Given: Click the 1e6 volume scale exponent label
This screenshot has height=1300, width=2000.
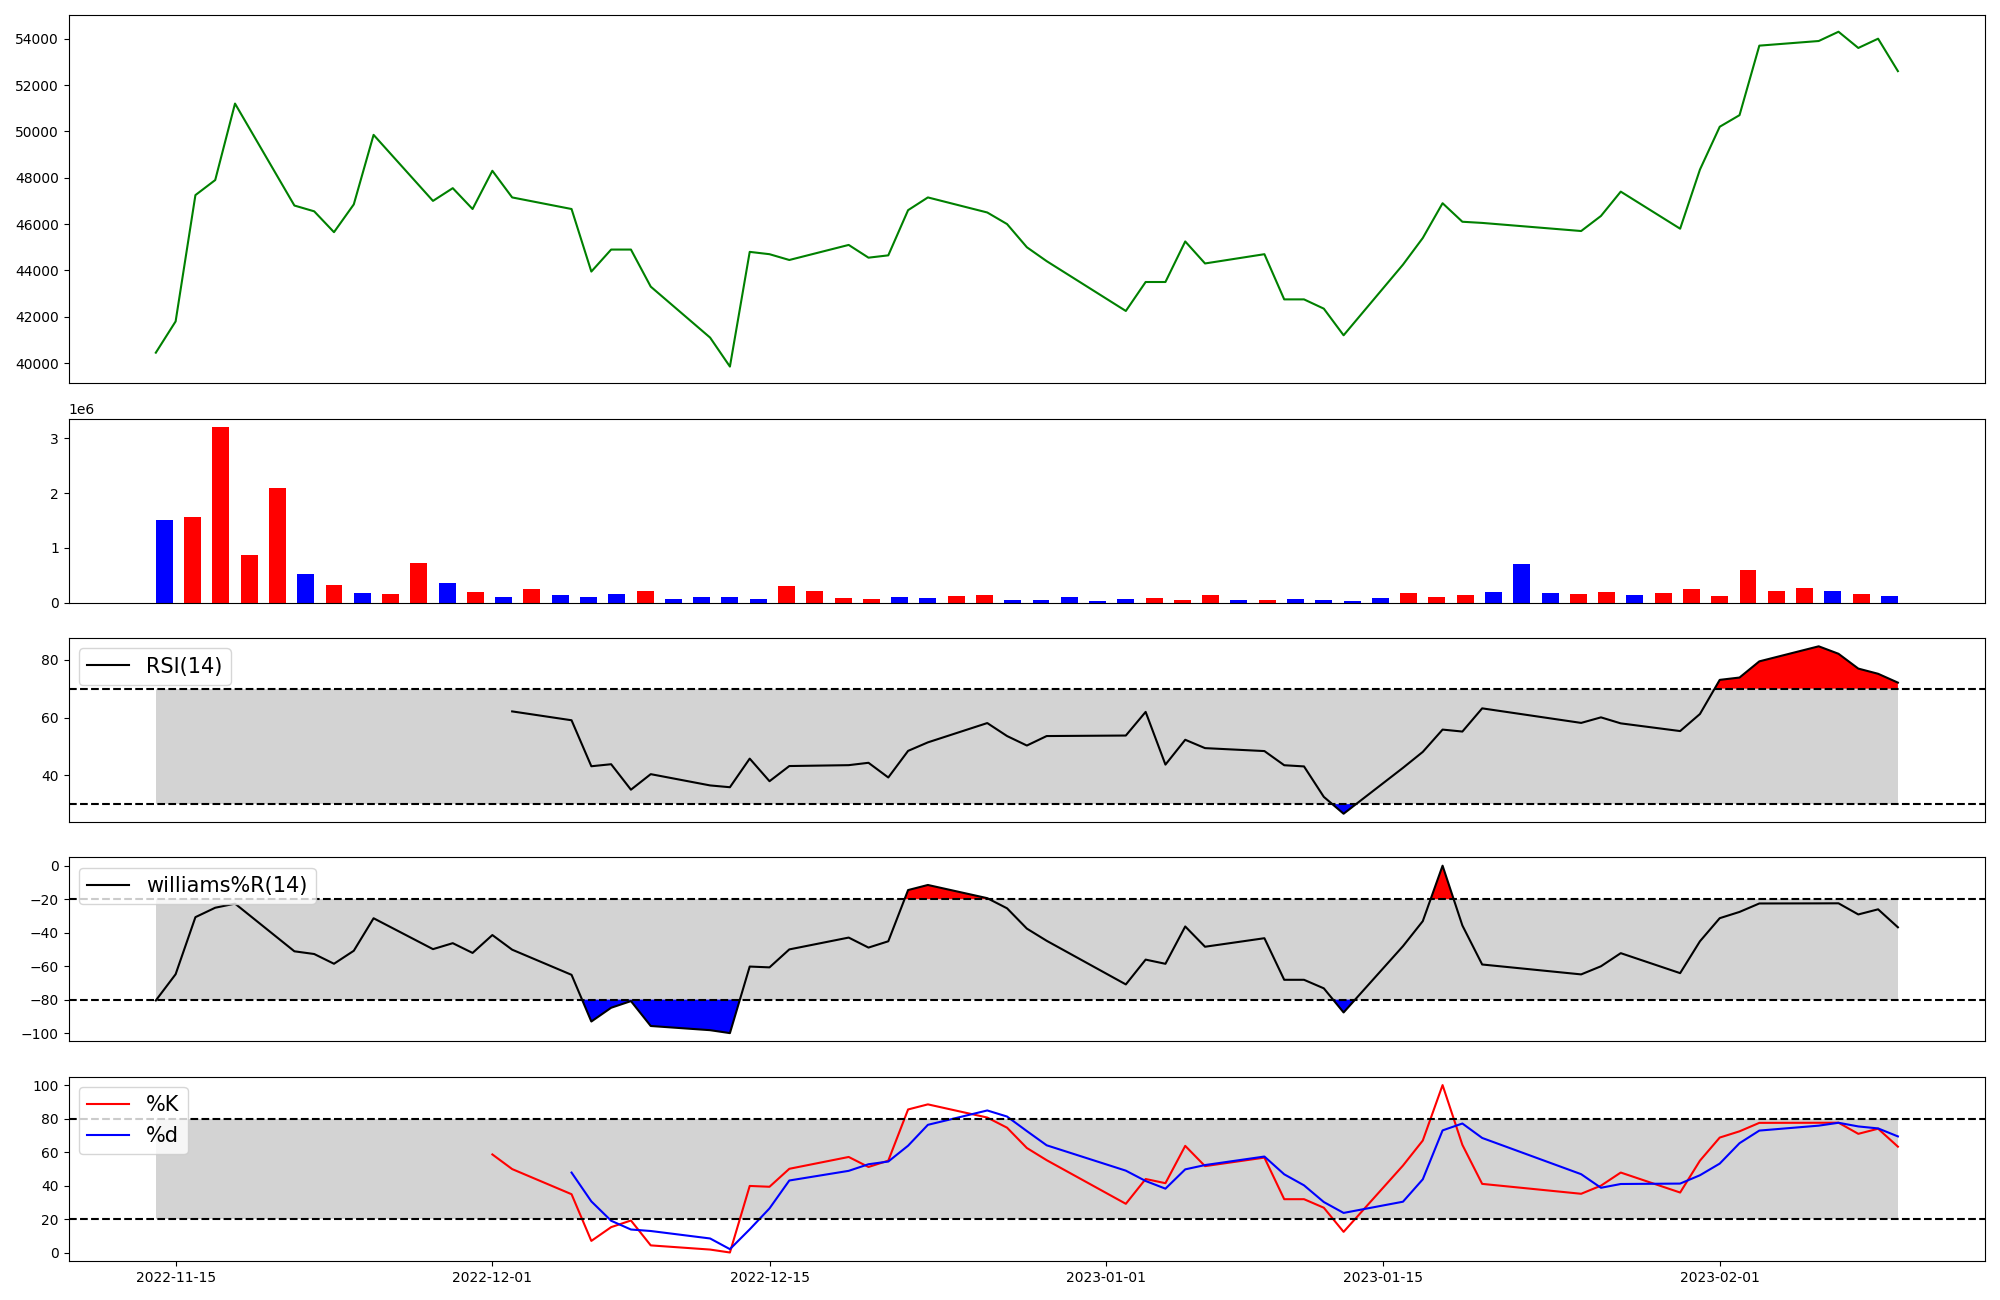Looking at the screenshot, I should [x=81, y=410].
